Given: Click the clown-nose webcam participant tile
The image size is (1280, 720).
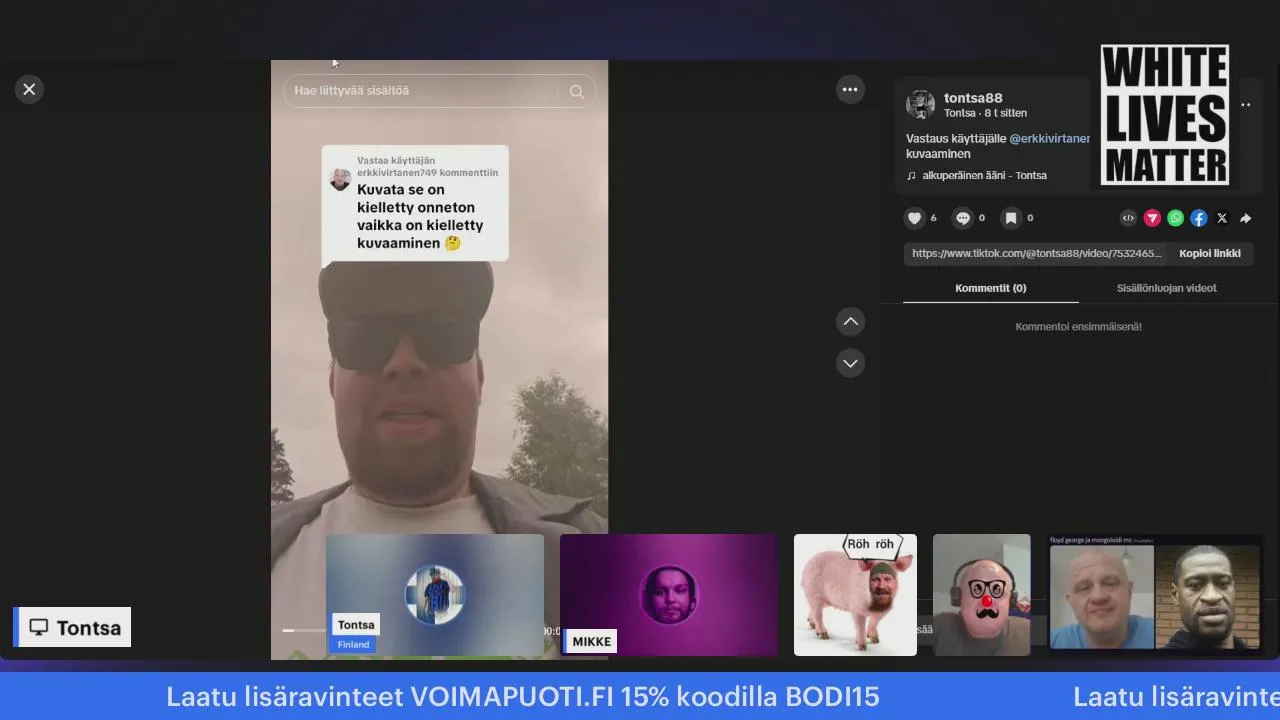Looking at the screenshot, I should [x=982, y=595].
